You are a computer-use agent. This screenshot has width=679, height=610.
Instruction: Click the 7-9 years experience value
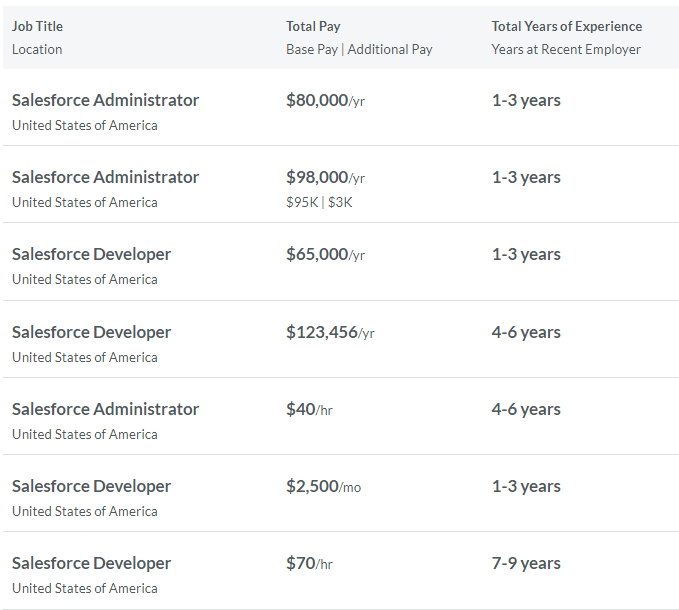(526, 563)
